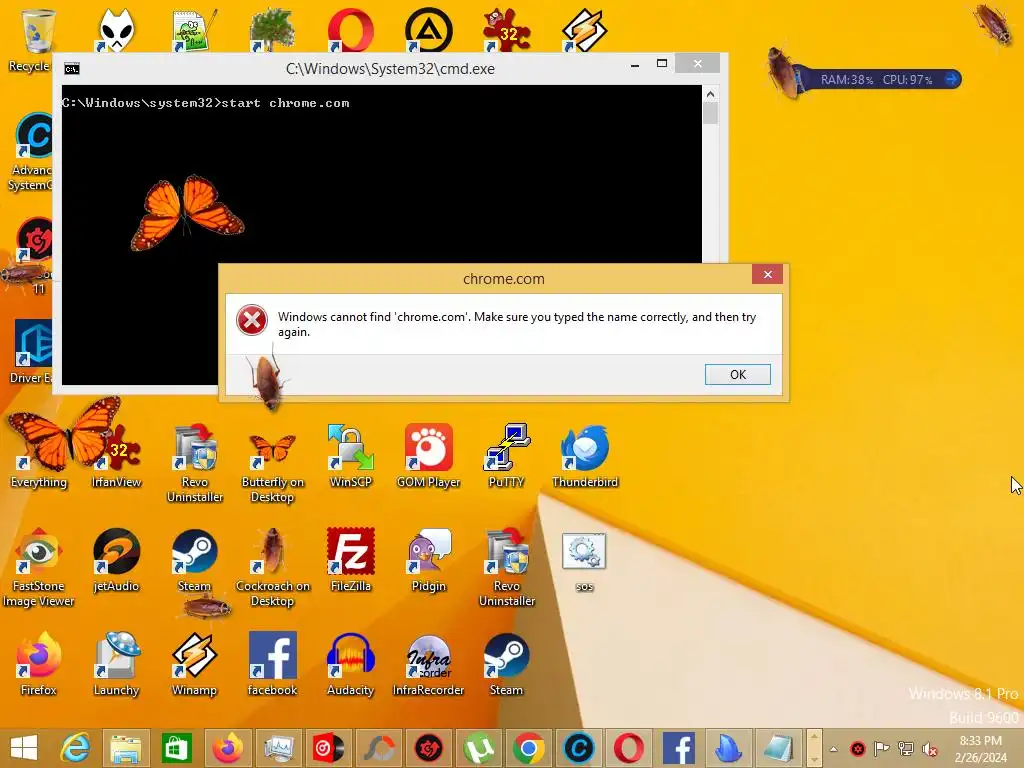
Task: Open the Recycle Bin on desktop
Action: click(x=37, y=39)
